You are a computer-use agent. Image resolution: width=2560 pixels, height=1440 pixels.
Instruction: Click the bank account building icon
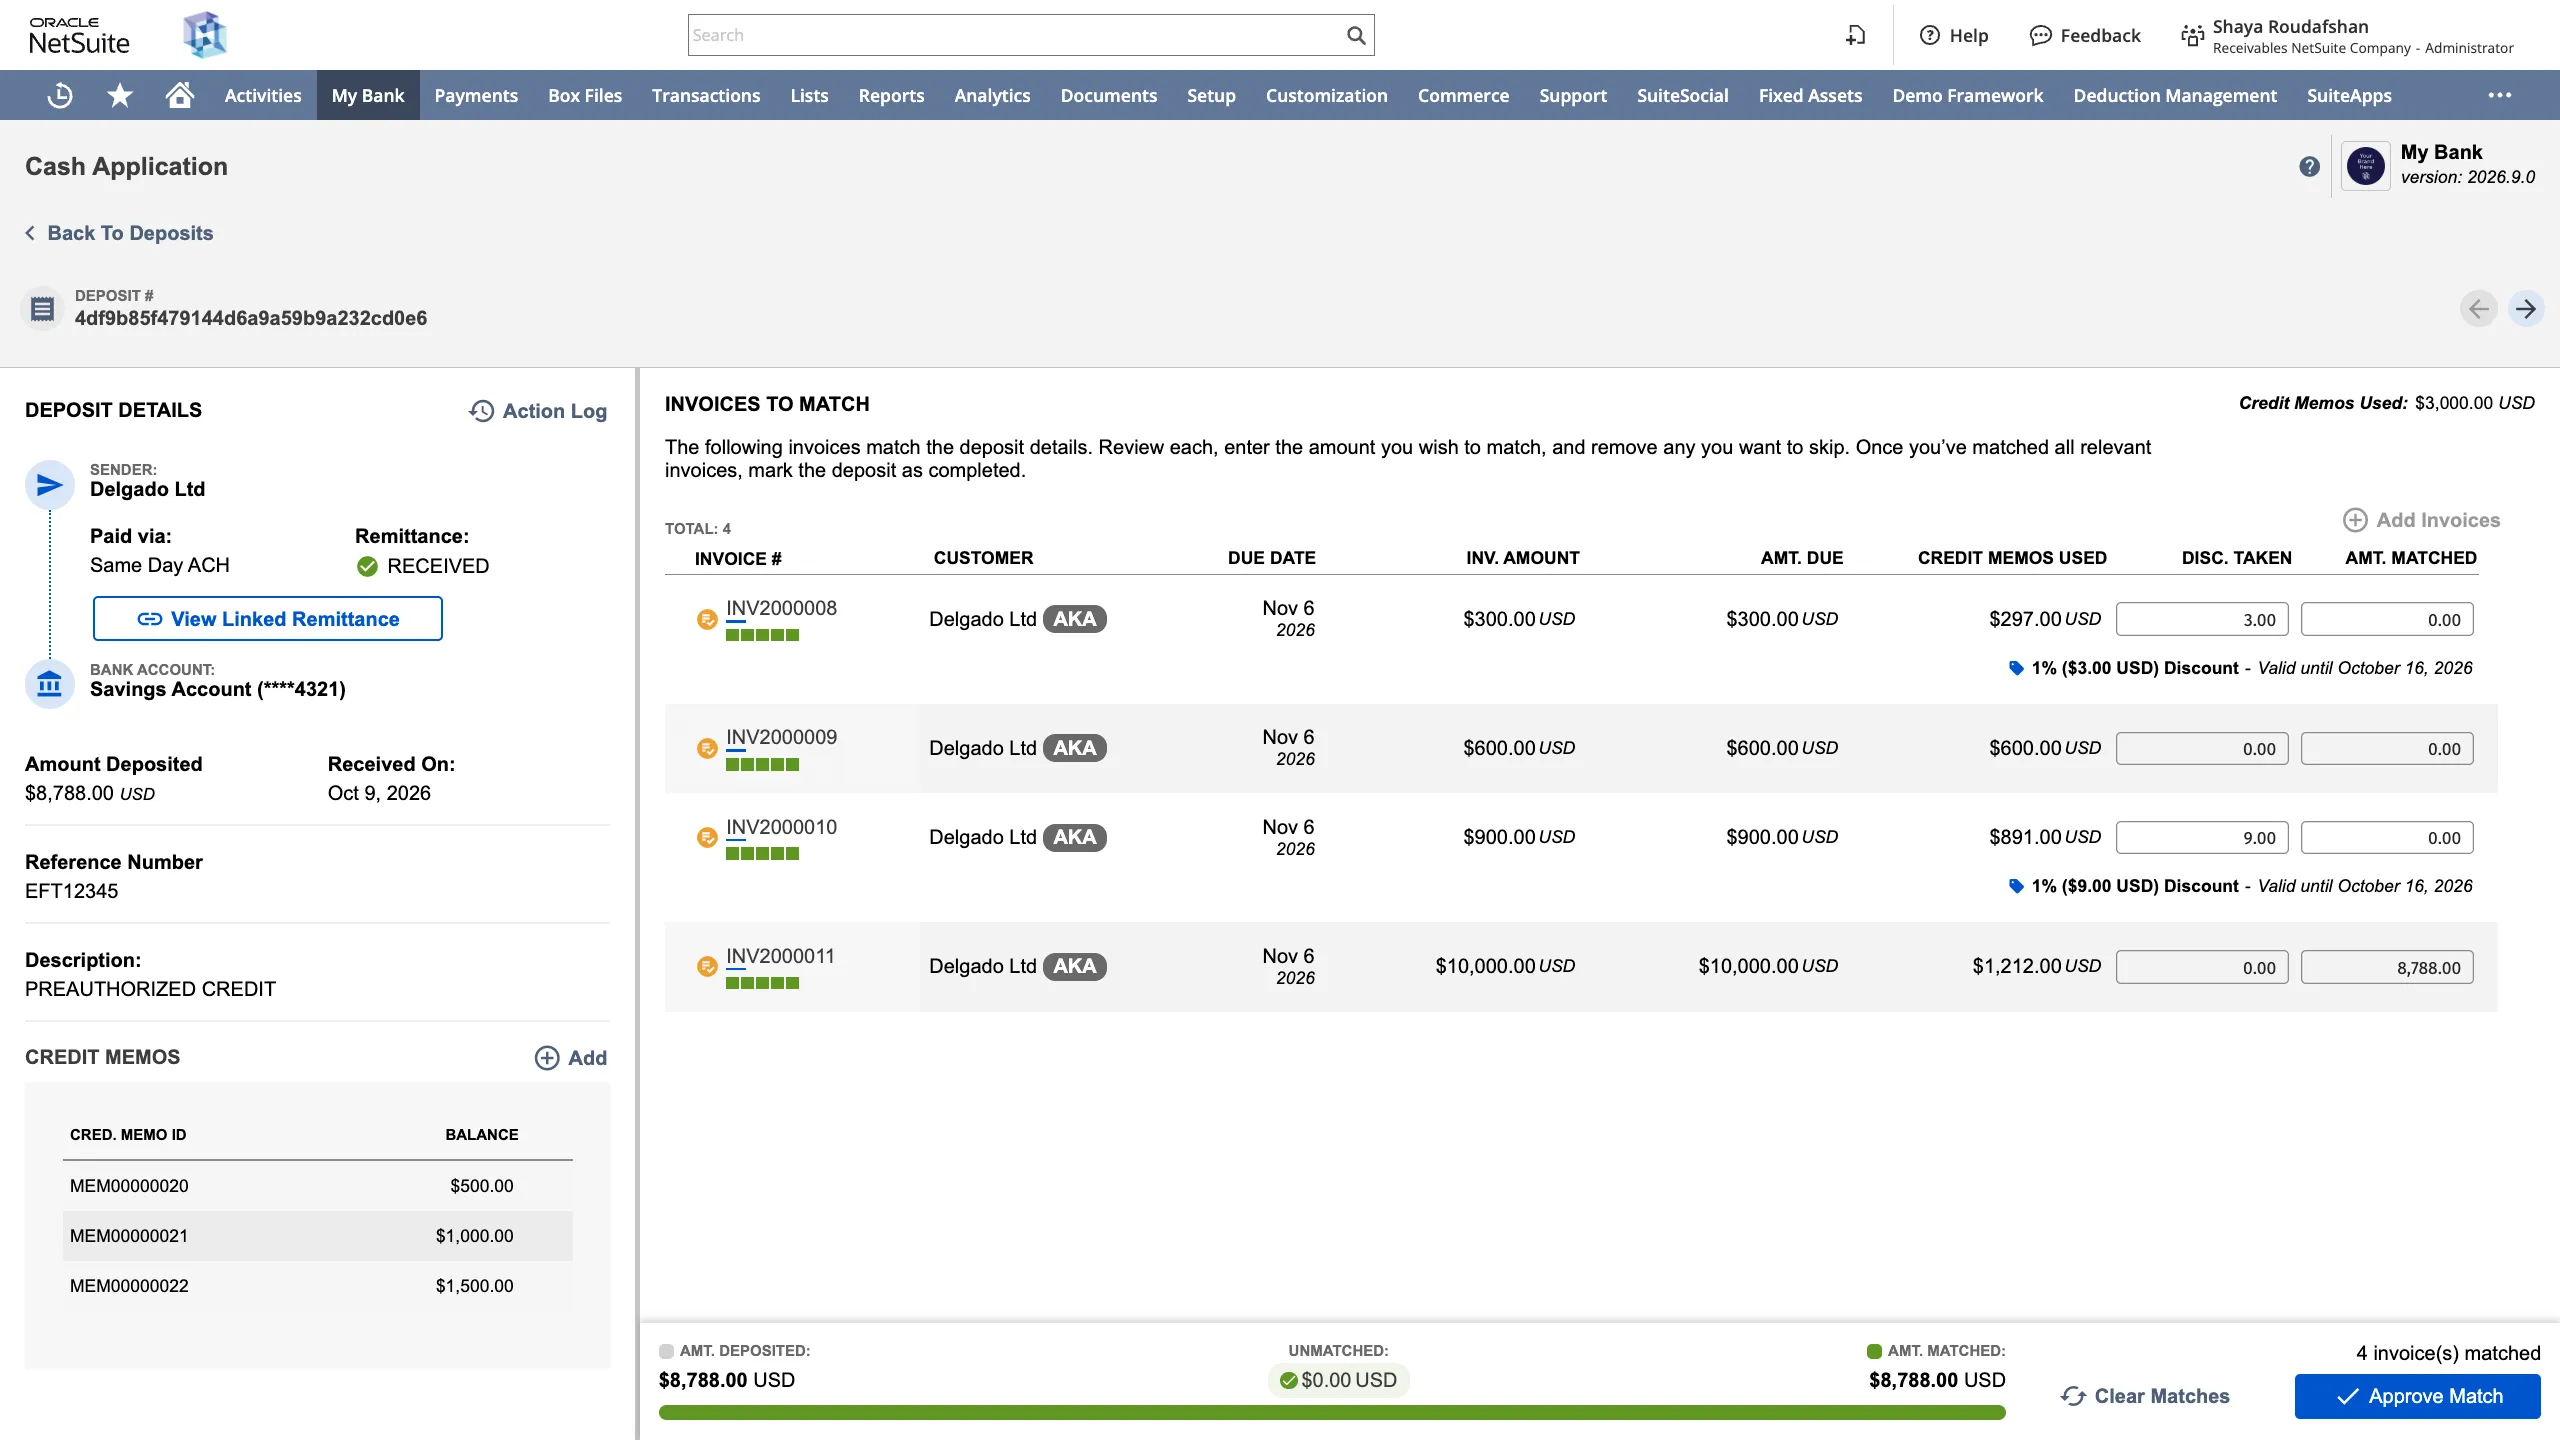point(49,685)
